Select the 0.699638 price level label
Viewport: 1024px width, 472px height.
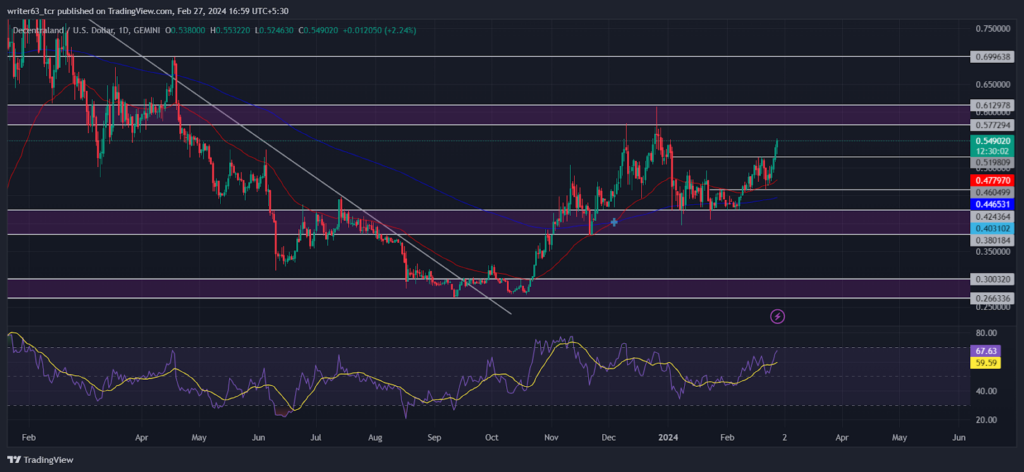[x=993, y=57]
